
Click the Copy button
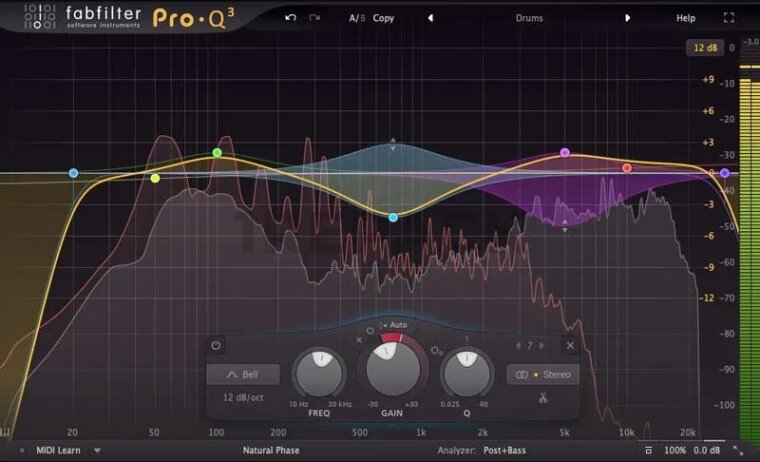point(383,18)
